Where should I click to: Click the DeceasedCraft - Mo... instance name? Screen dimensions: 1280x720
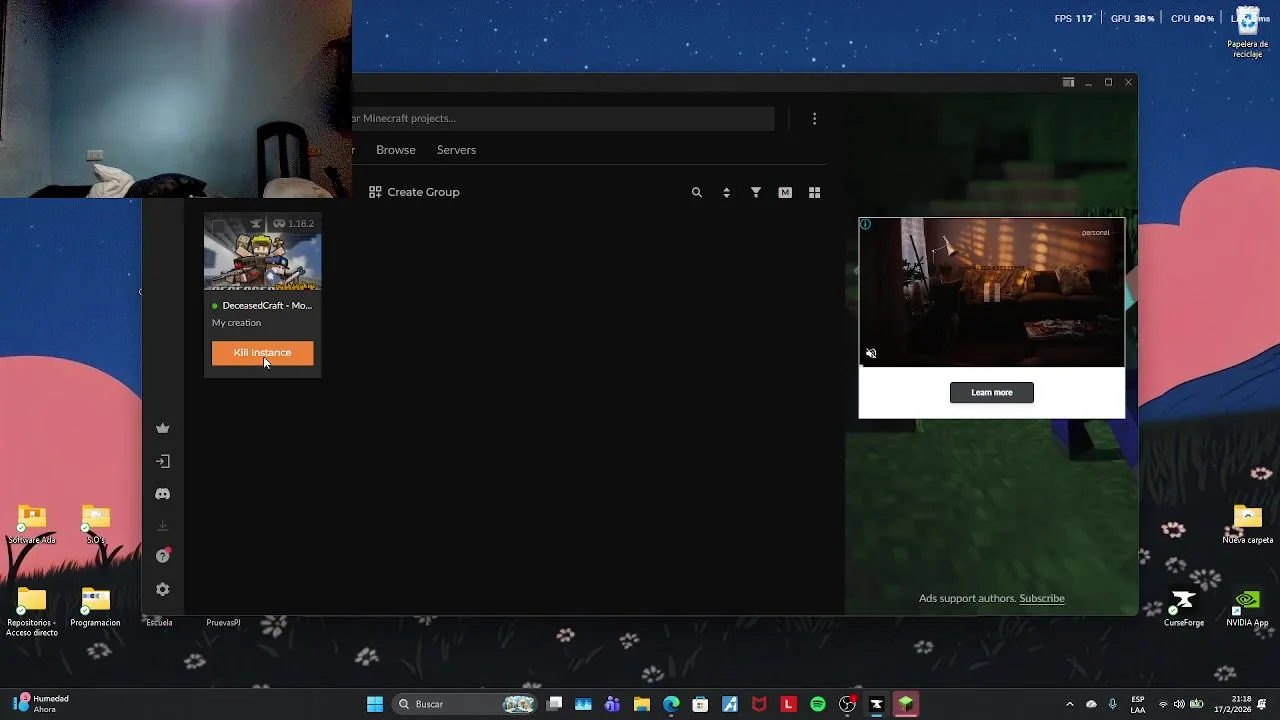(x=267, y=306)
